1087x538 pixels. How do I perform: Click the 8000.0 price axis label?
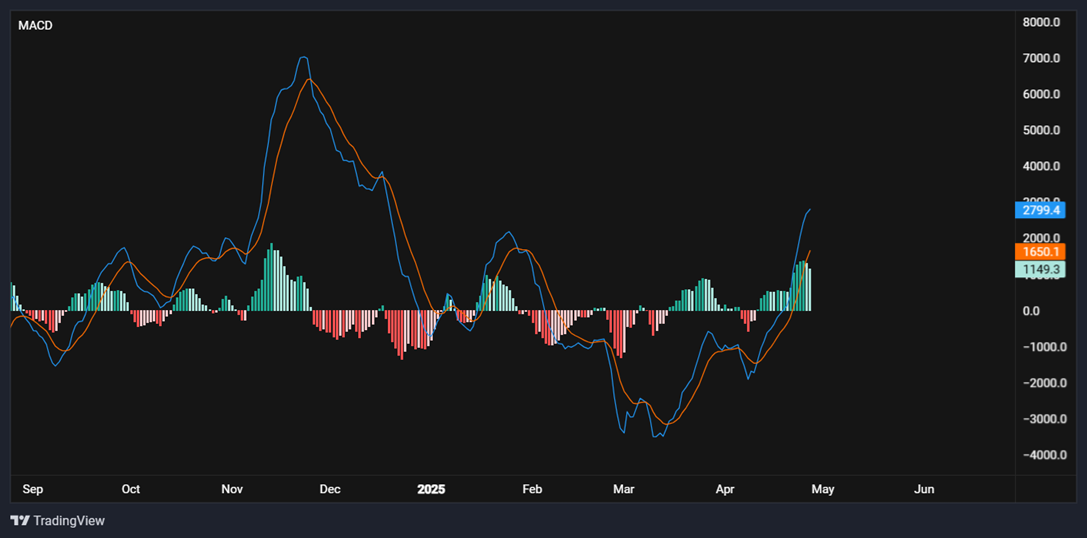tap(1041, 22)
